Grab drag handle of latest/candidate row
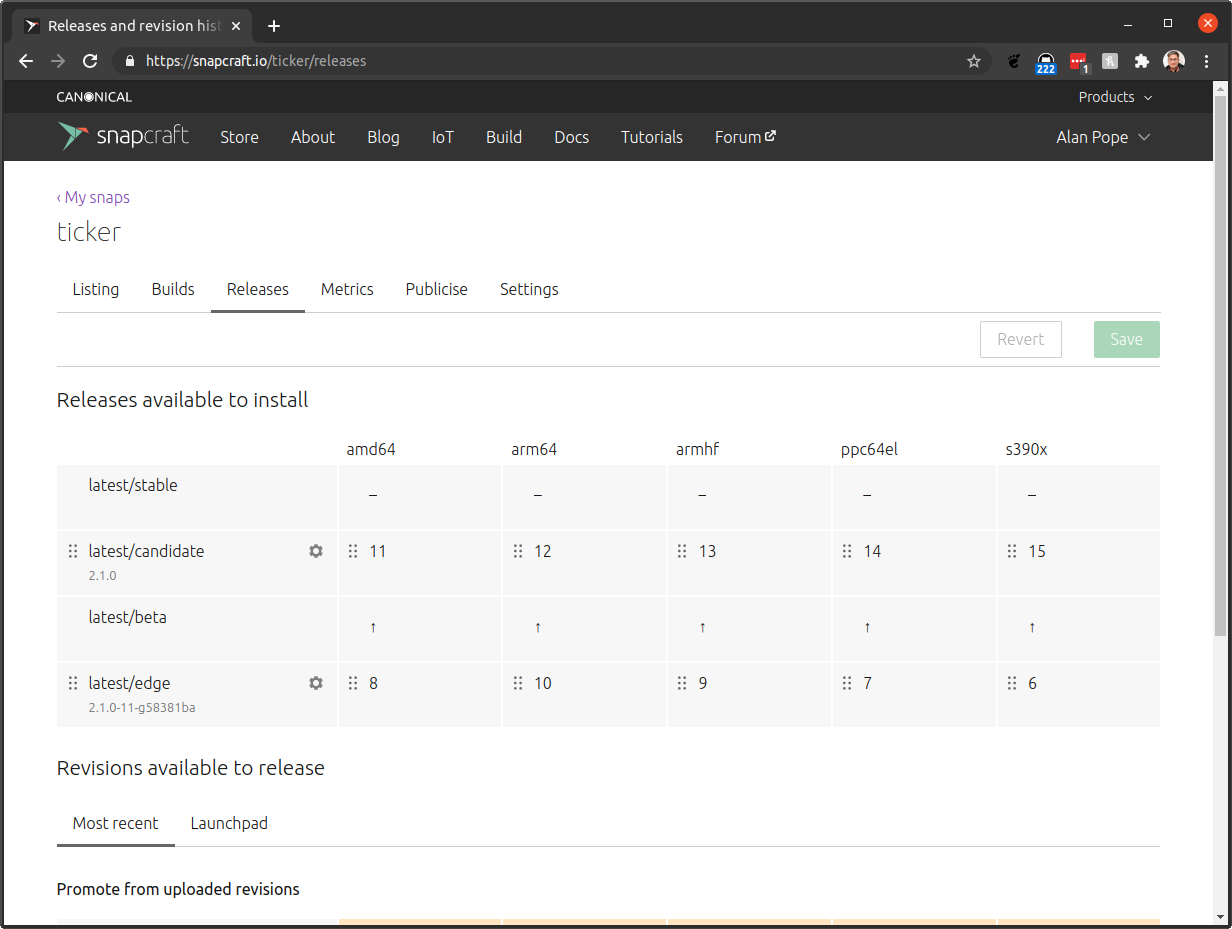 pyautogui.click(x=73, y=551)
